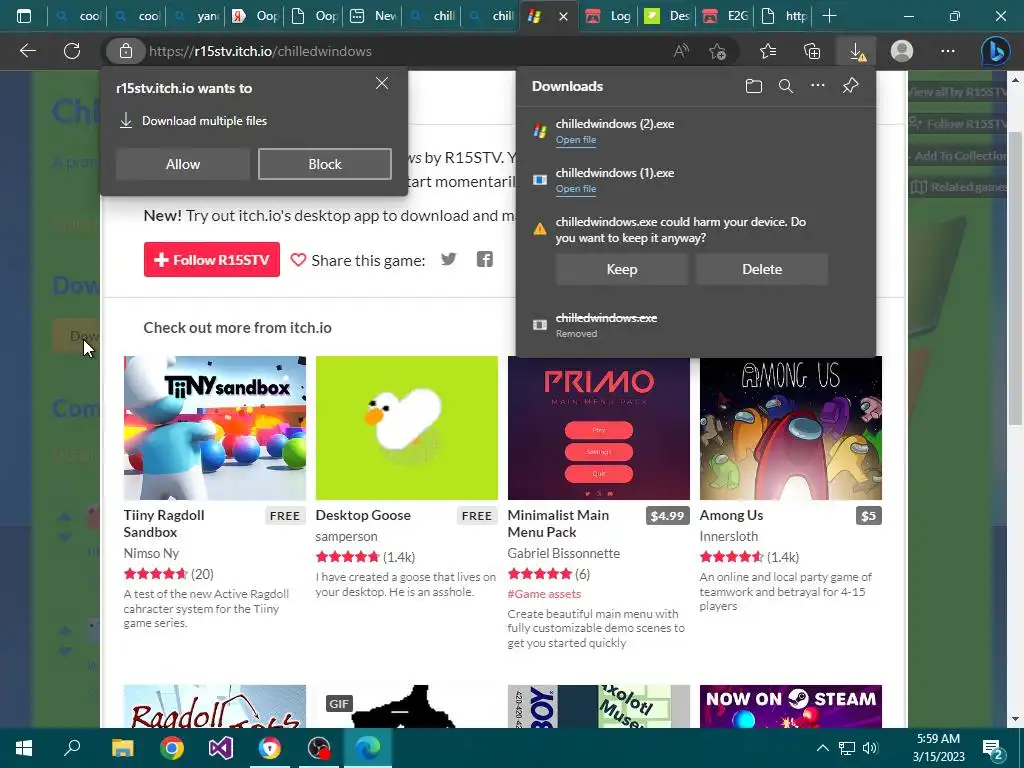
Task: Block downloading multiple files
Action: tap(325, 164)
